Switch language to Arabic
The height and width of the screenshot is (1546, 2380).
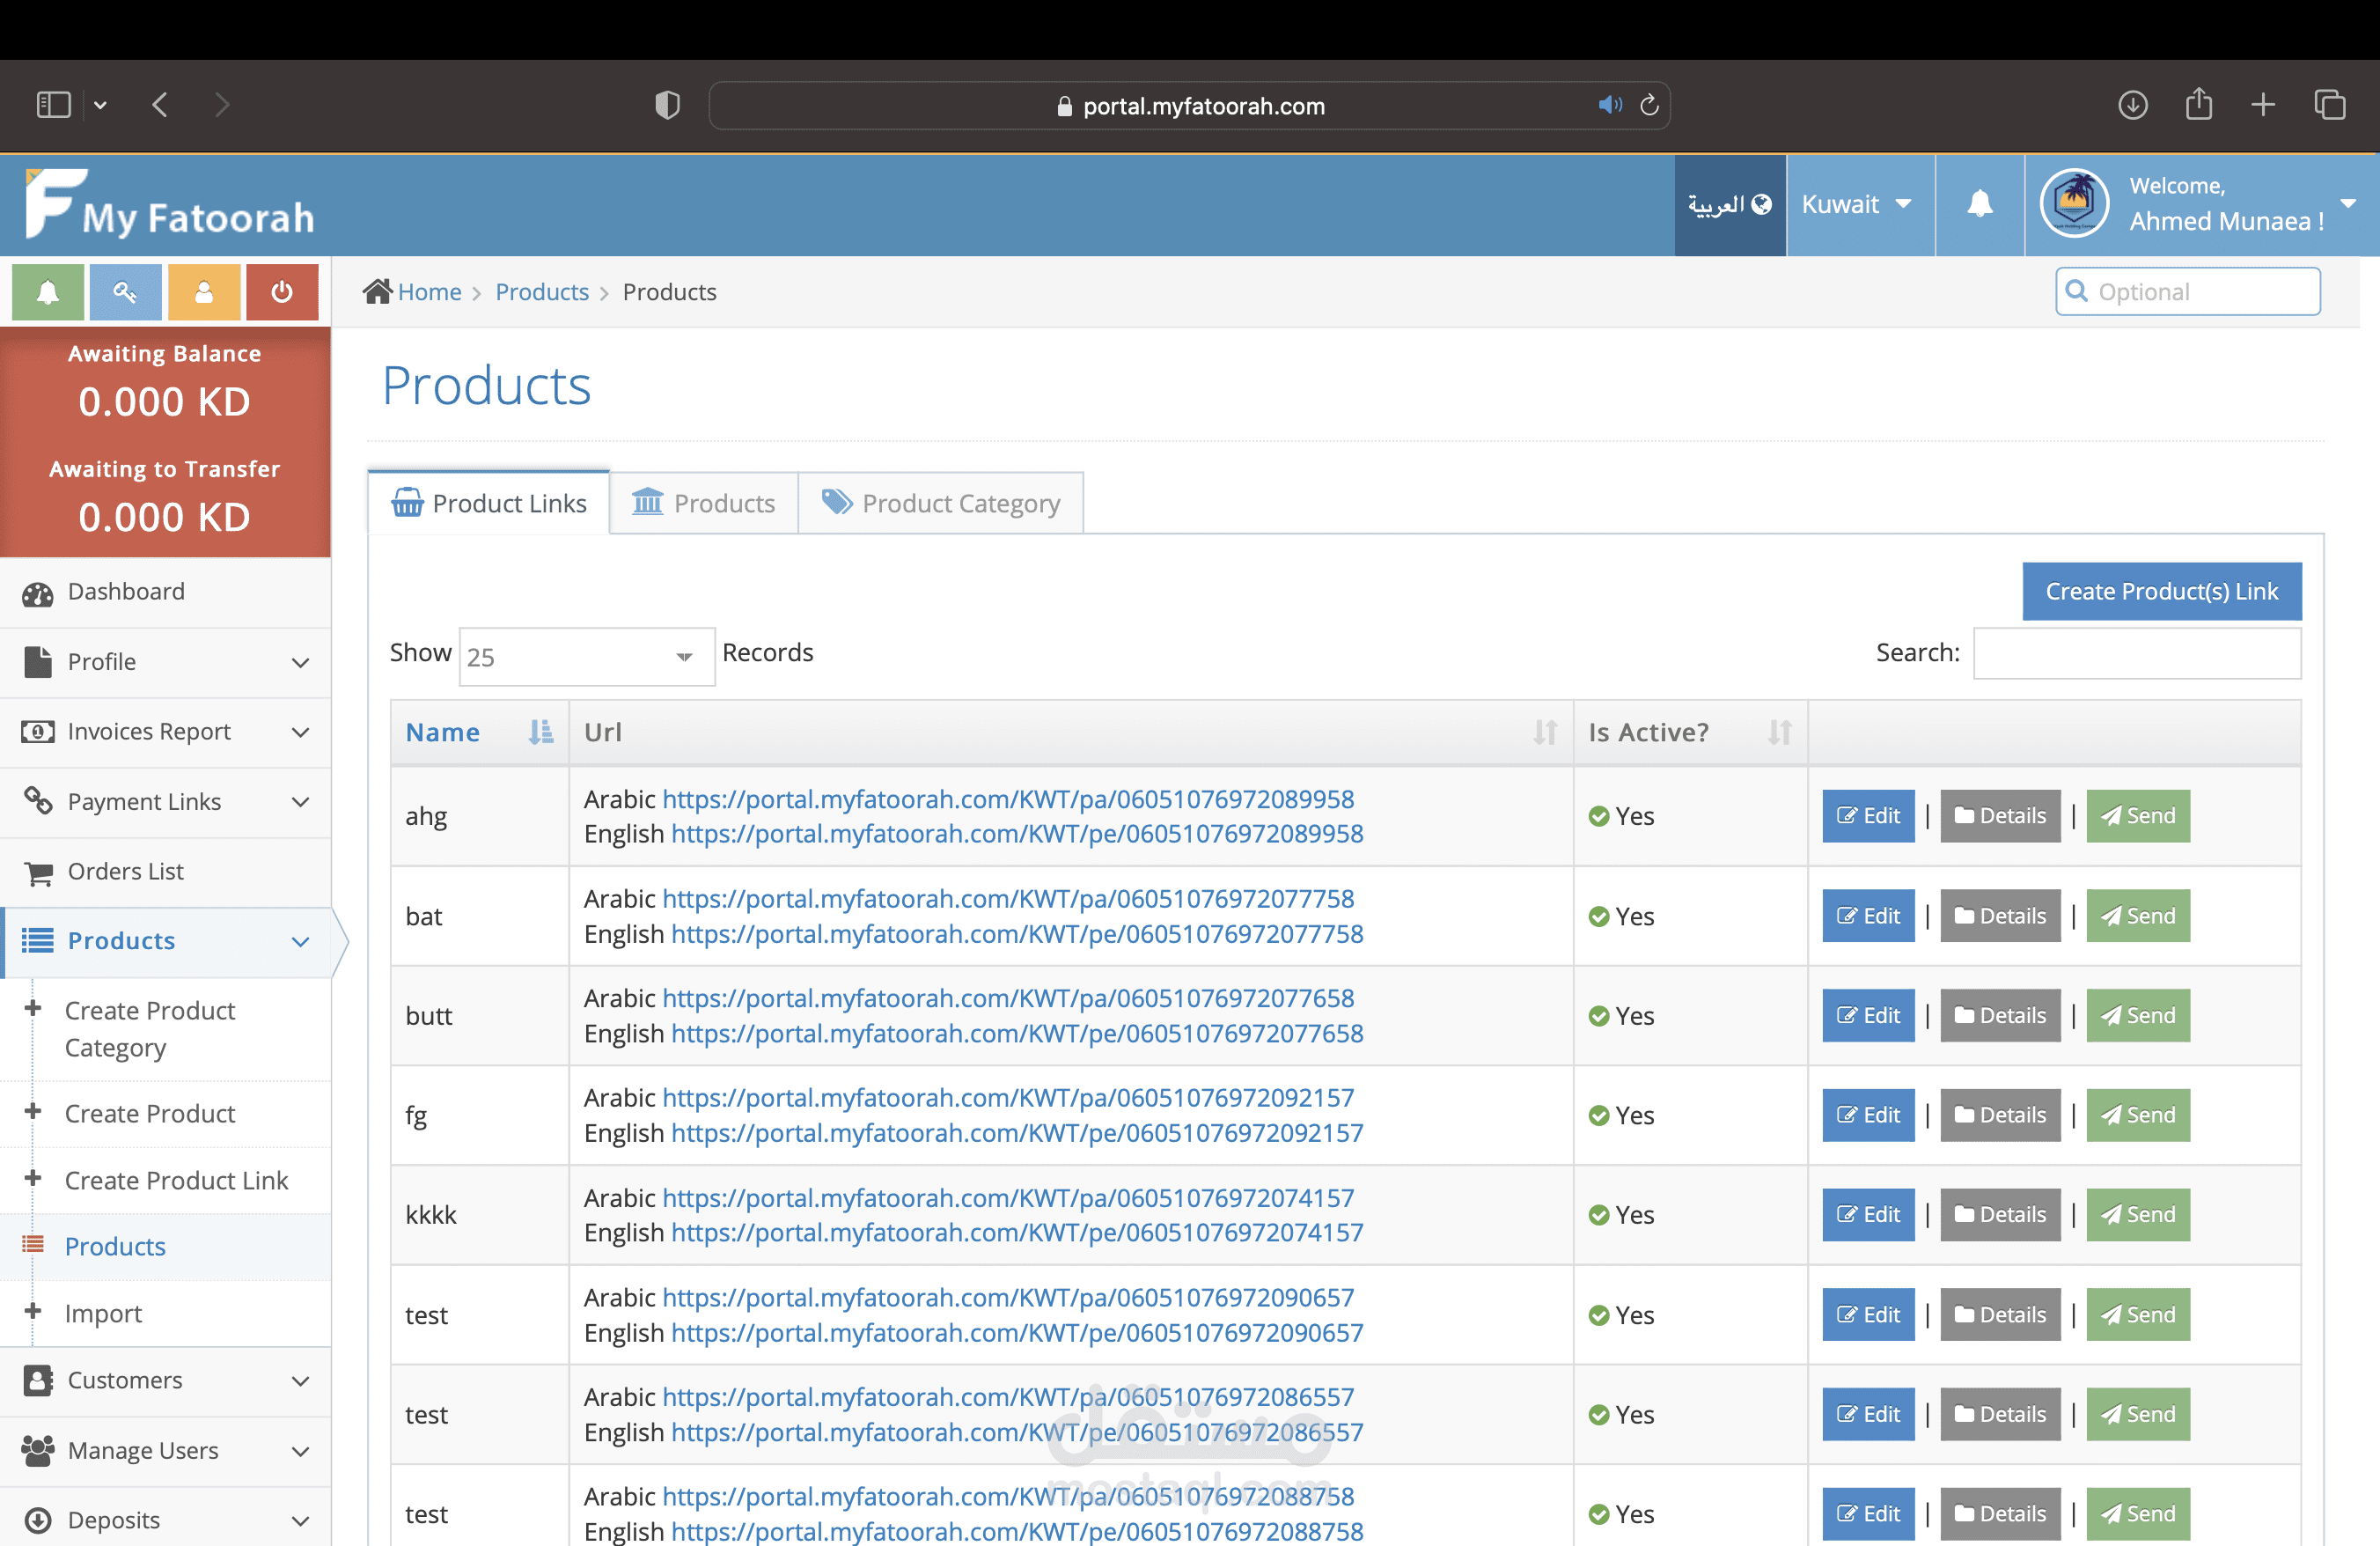(x=1730, y=205)
